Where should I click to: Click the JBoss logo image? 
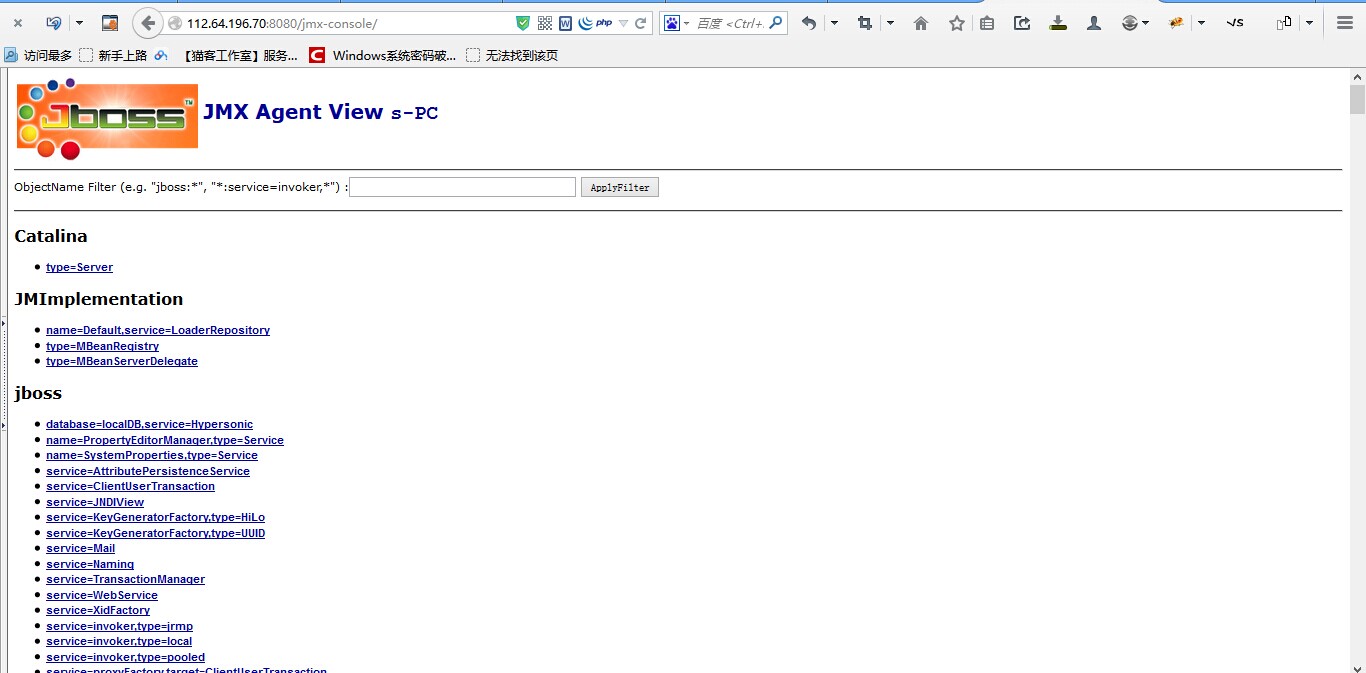[x=107, y=118]
